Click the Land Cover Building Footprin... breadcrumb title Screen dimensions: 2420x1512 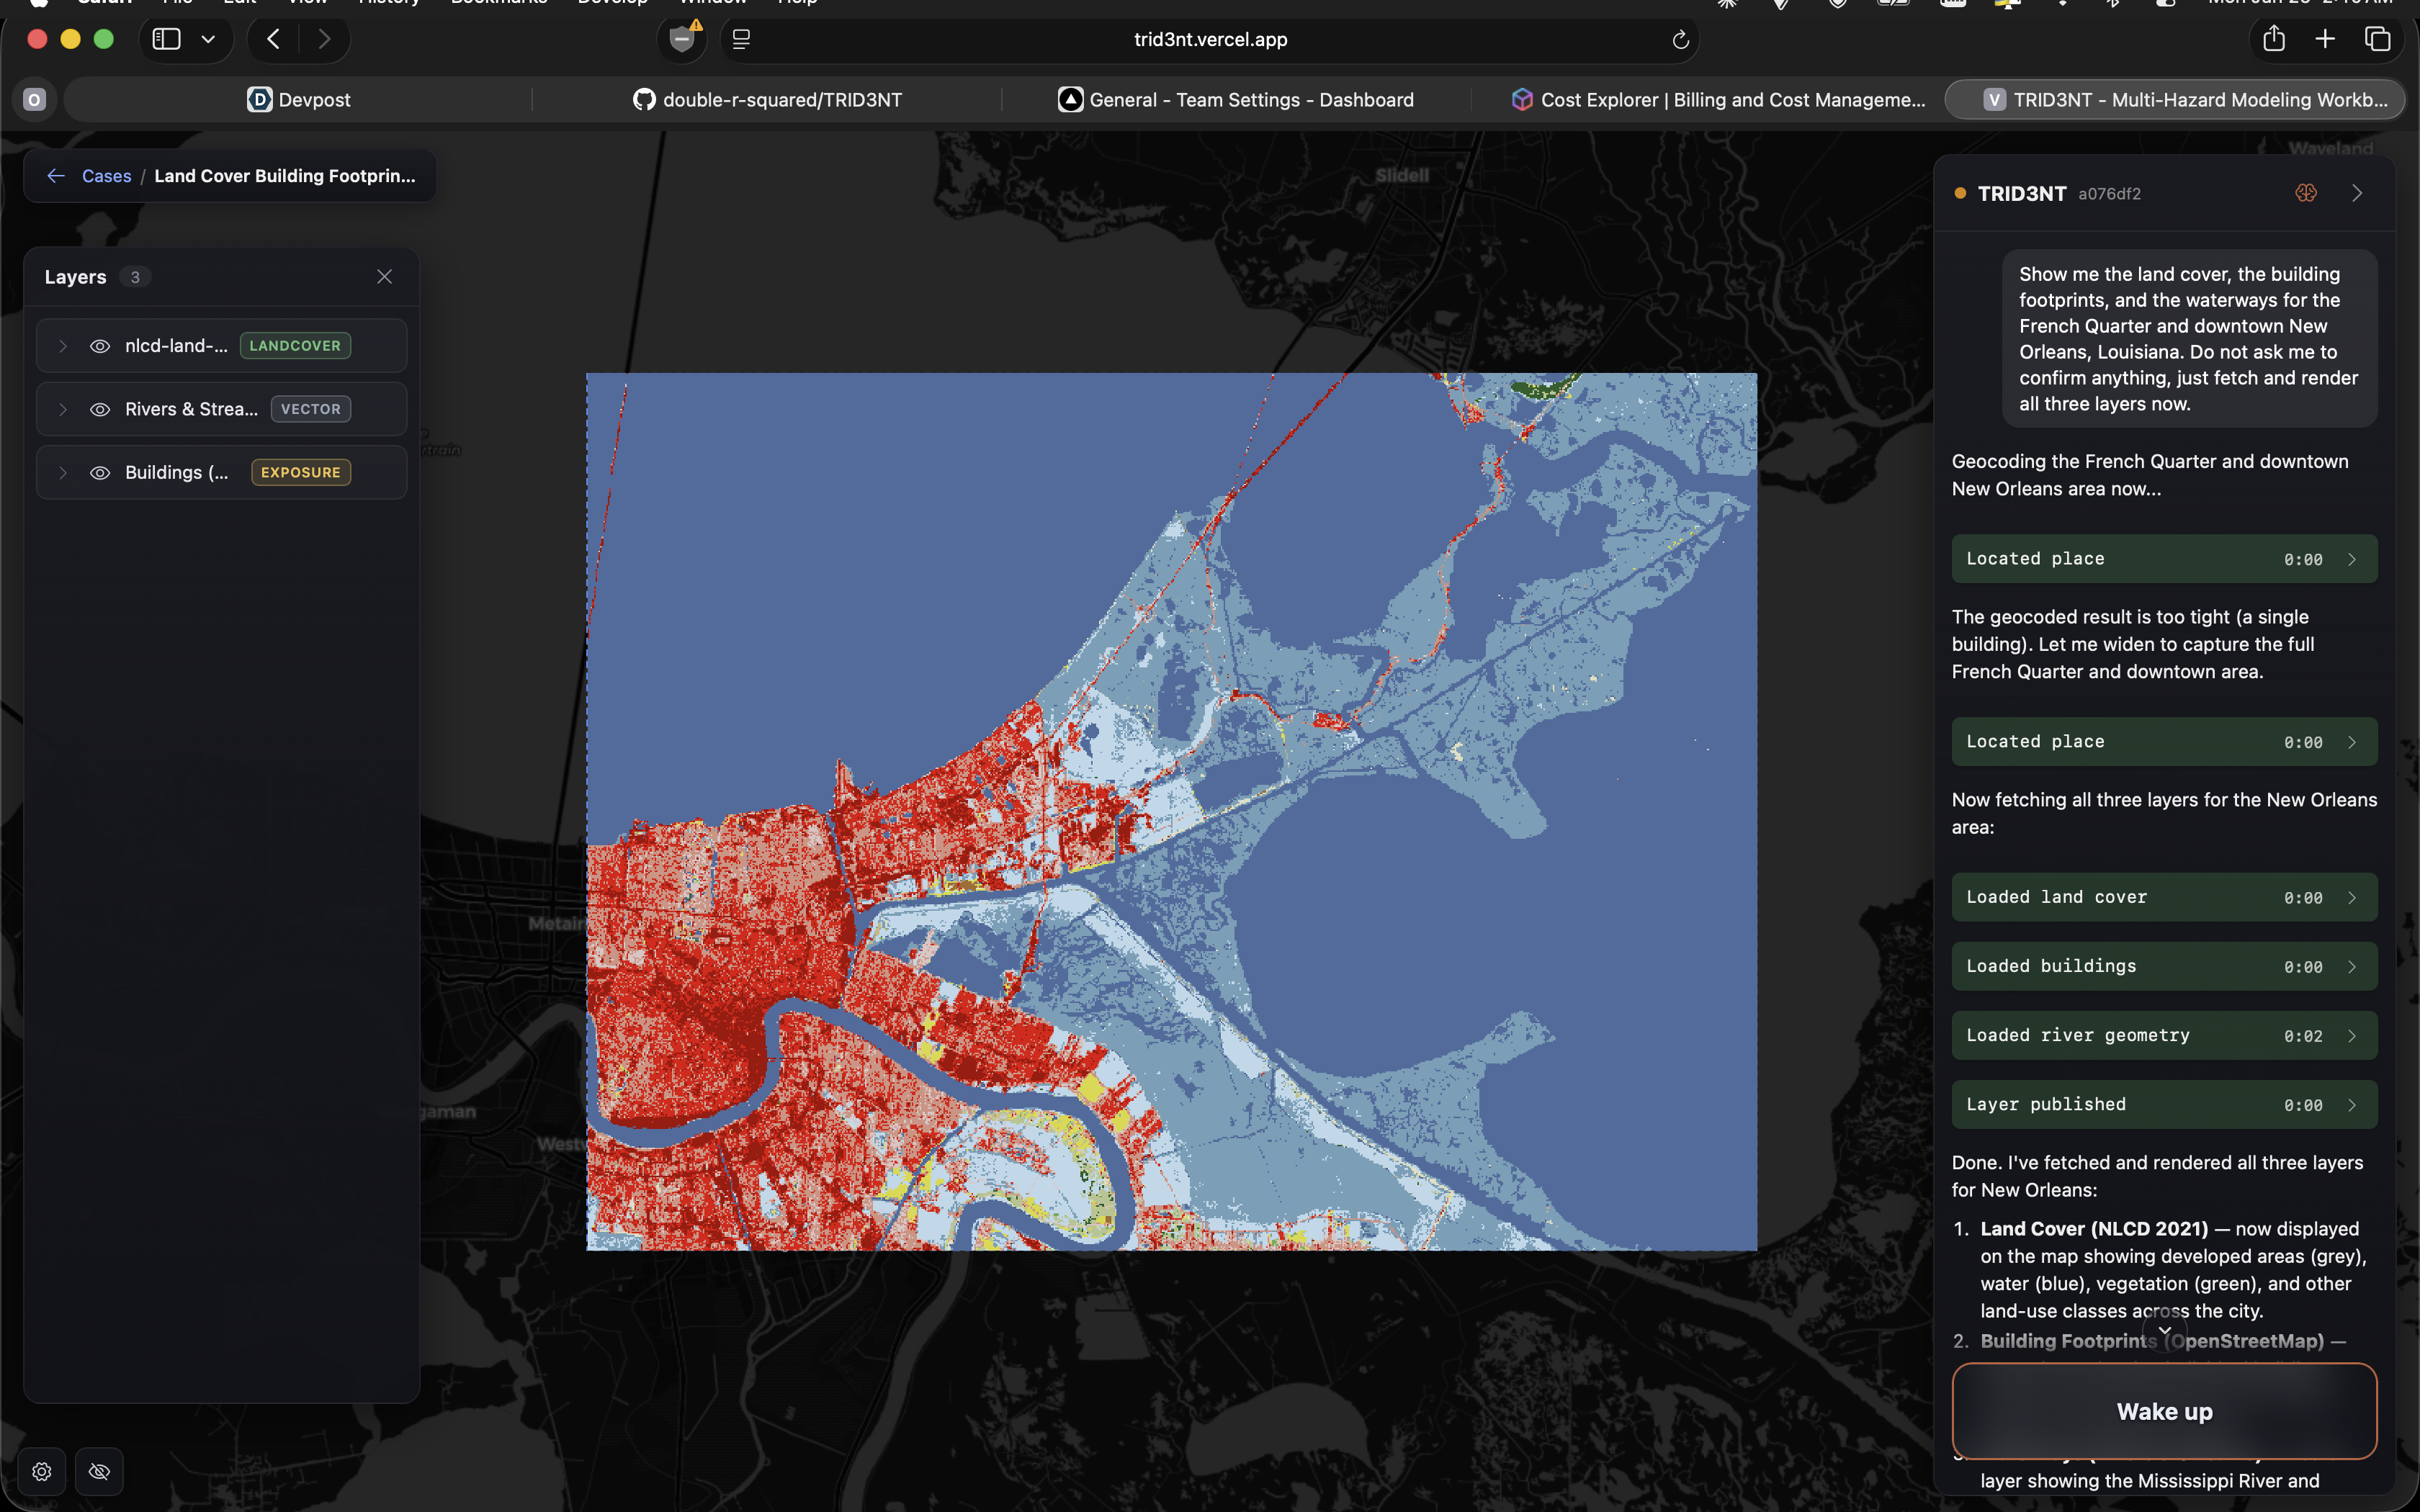coord(285,176)
